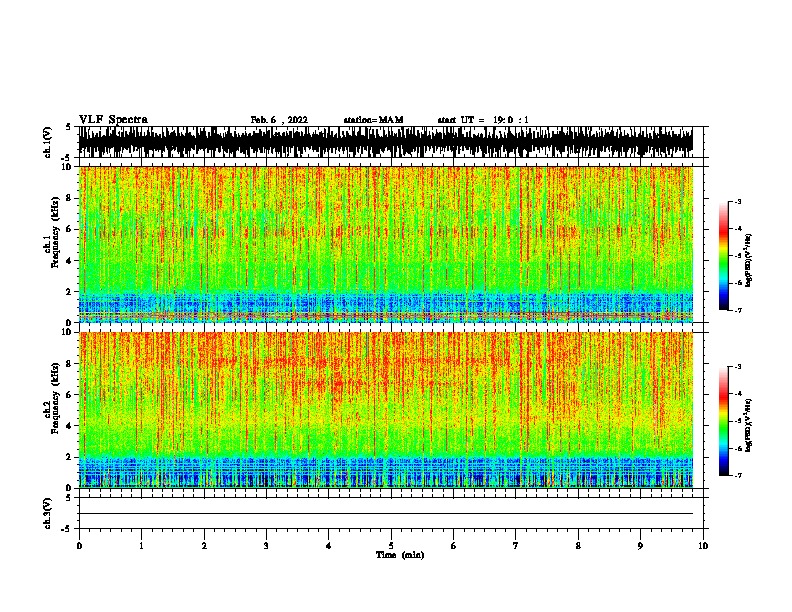Viewport: 792px width, 612px height.
Task: Click time axis tick label "3"
Action: pyautogui.click(x=266, y=545)
